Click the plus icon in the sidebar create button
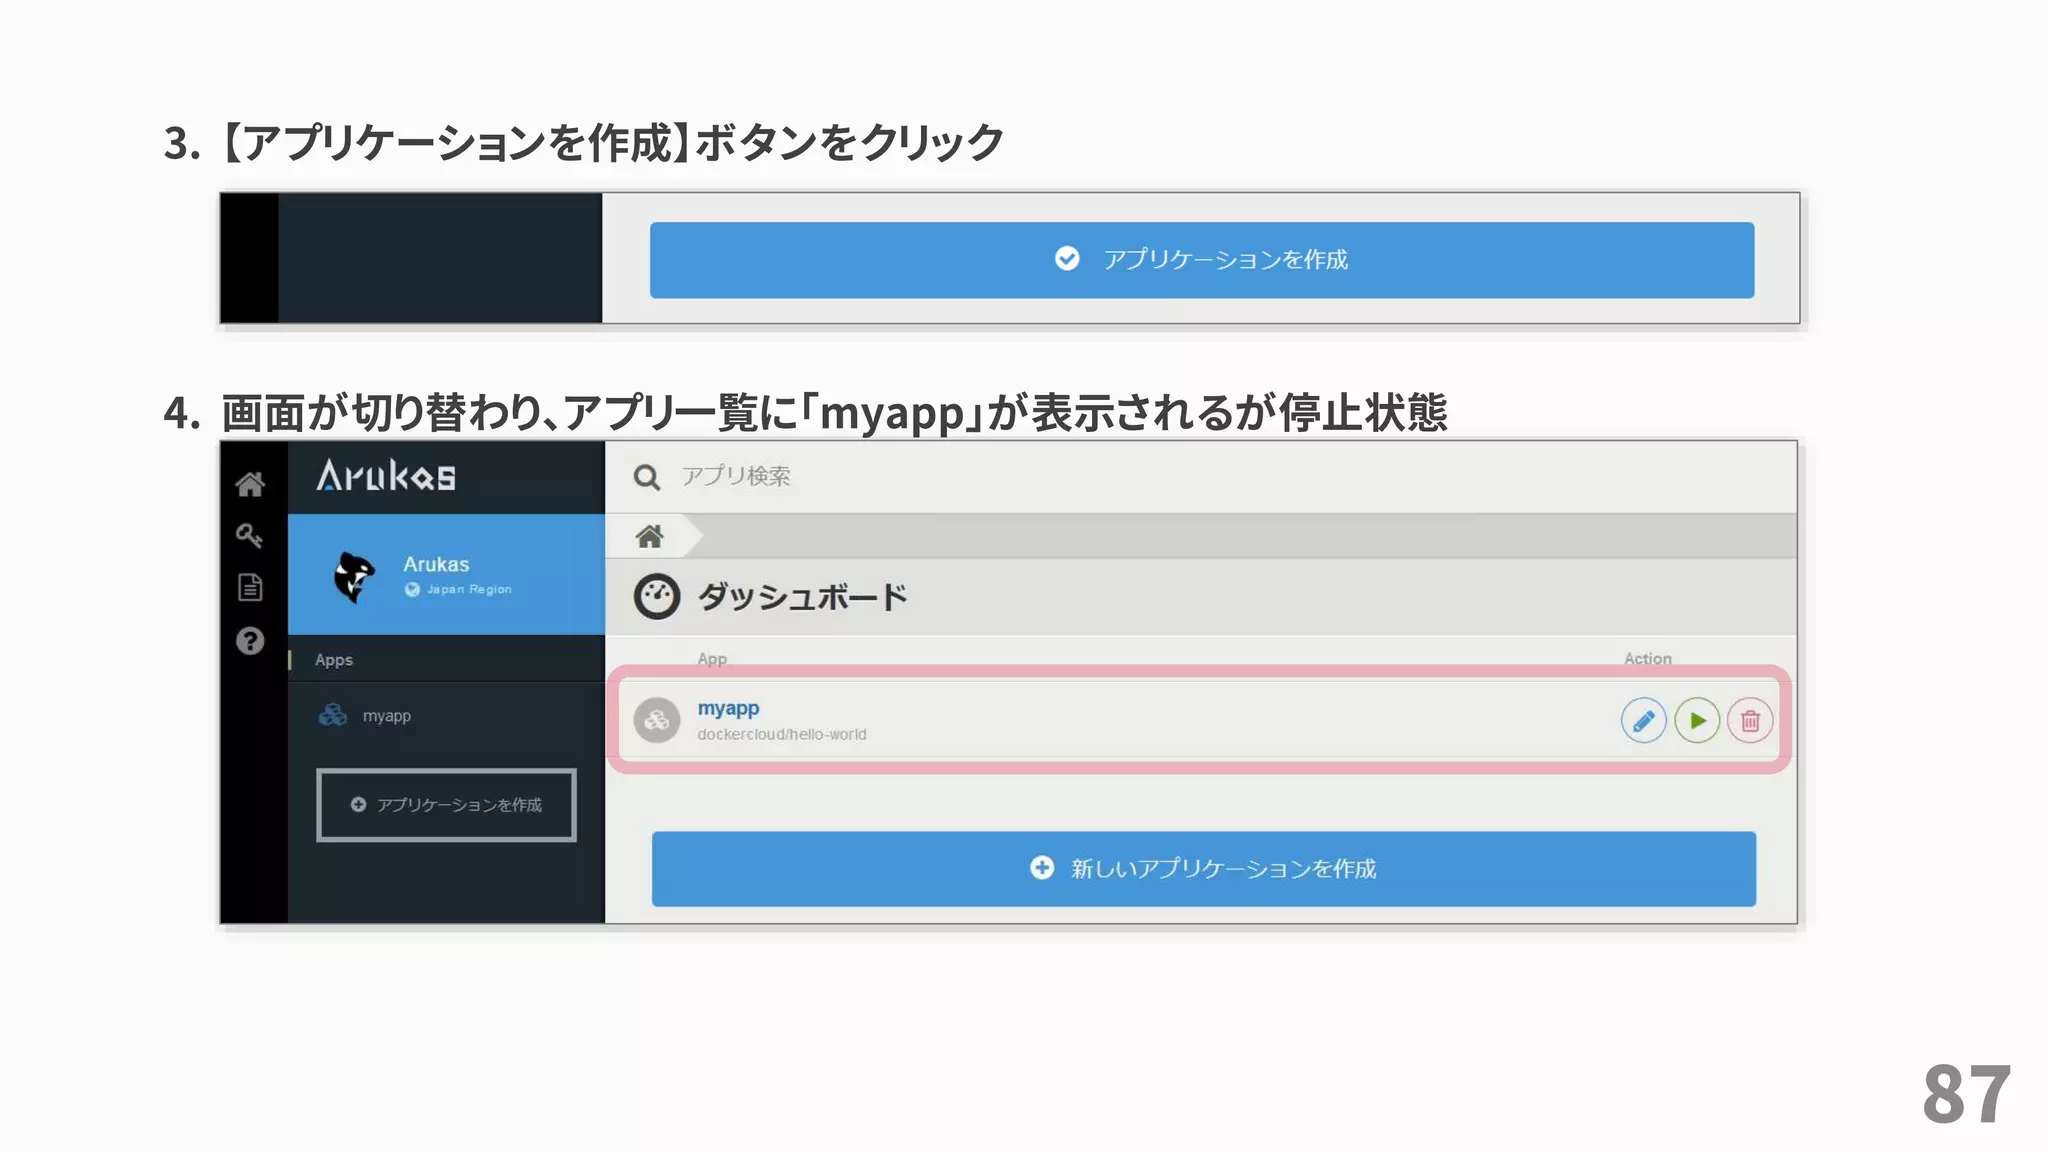This screenshot has width=2048, height=1152. [x=358, y=804]
